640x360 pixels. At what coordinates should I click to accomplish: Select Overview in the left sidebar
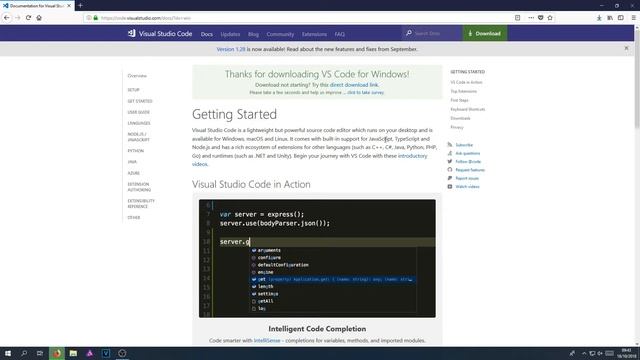137,76
